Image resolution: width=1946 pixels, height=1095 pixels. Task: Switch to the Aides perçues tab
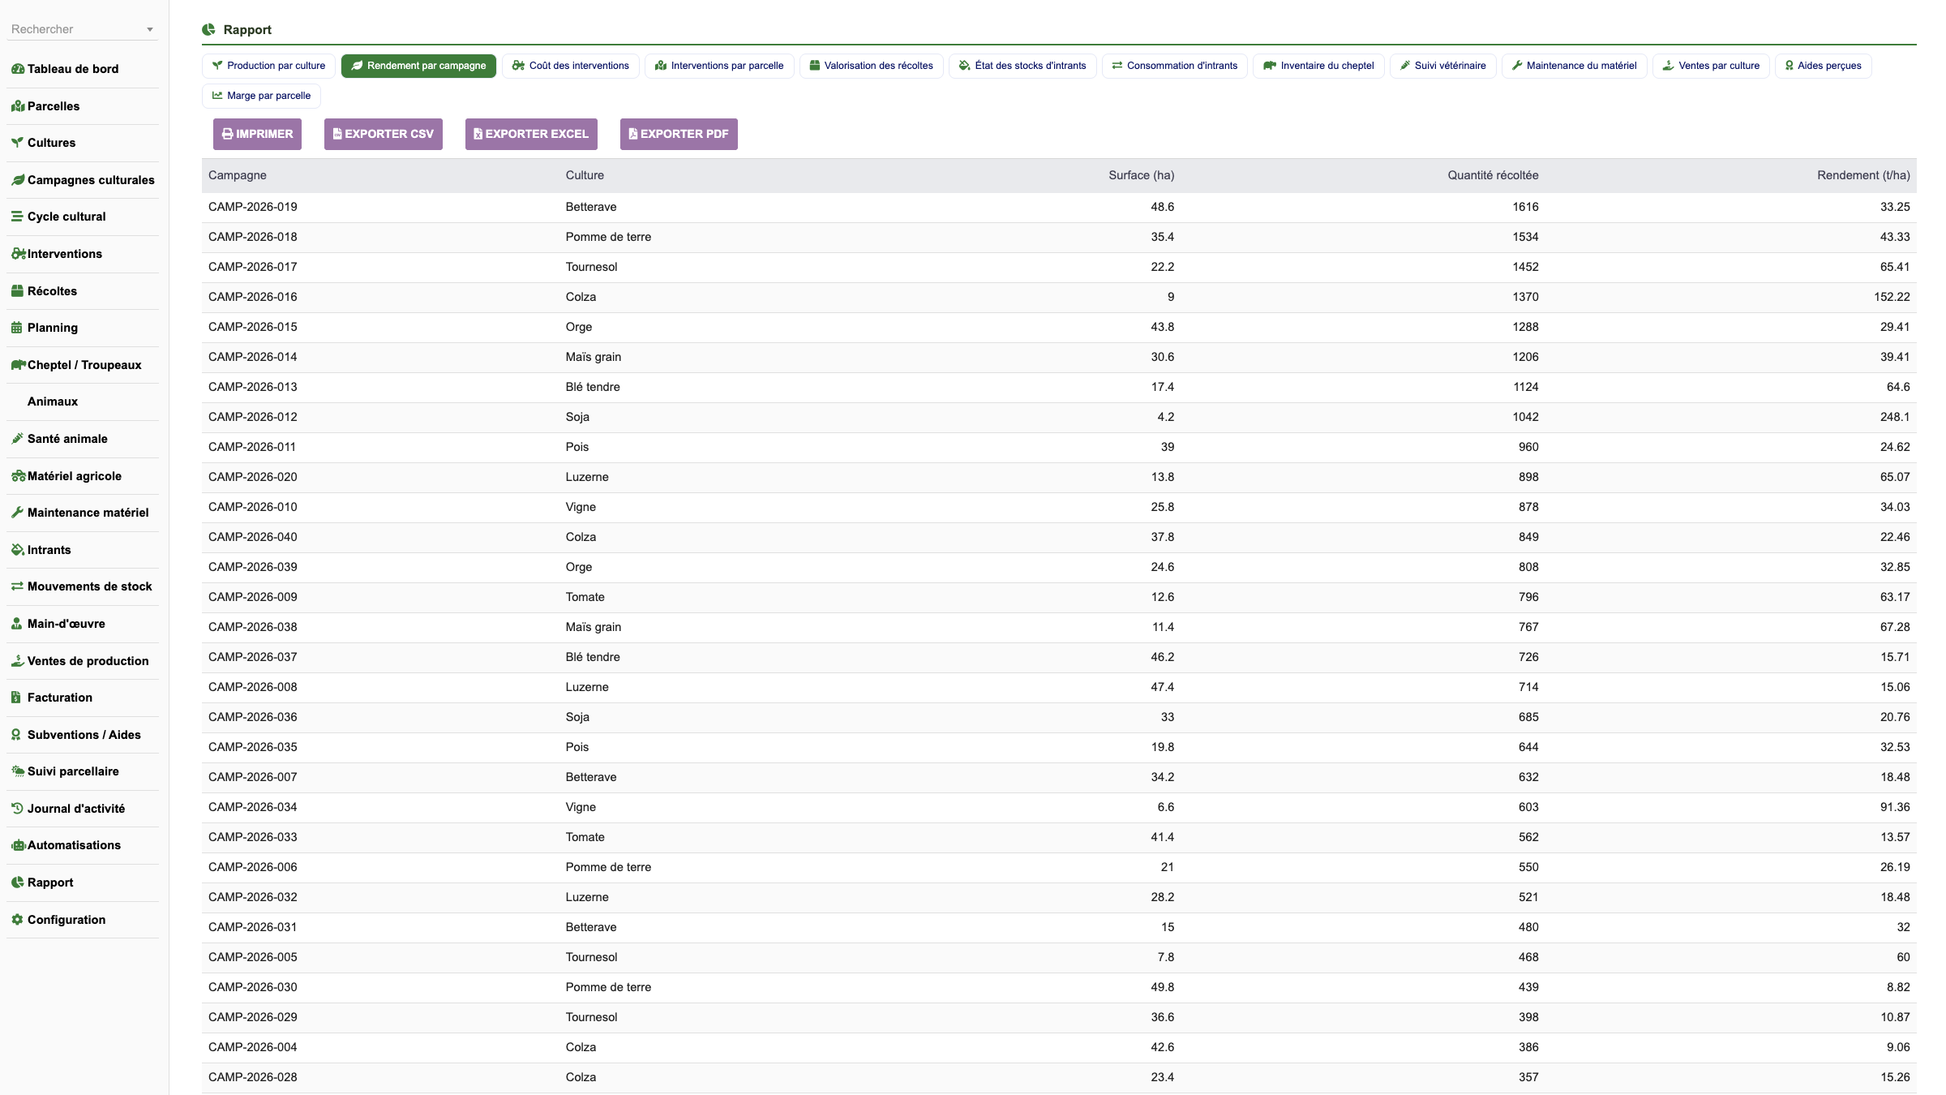pyautogui.click(x=1823, y=66)
